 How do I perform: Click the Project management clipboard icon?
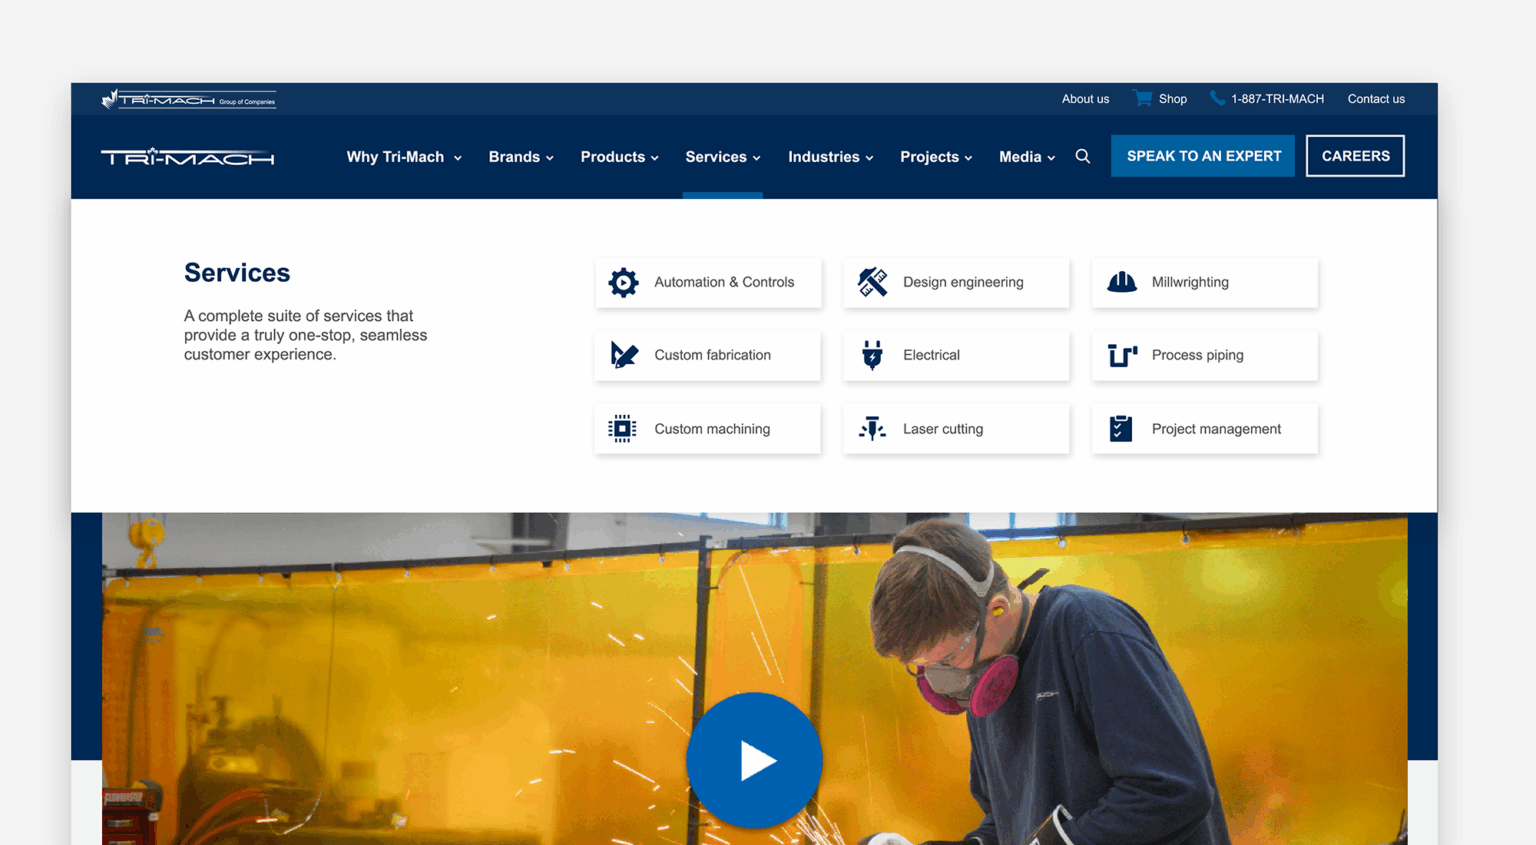tap(1121, 429)
